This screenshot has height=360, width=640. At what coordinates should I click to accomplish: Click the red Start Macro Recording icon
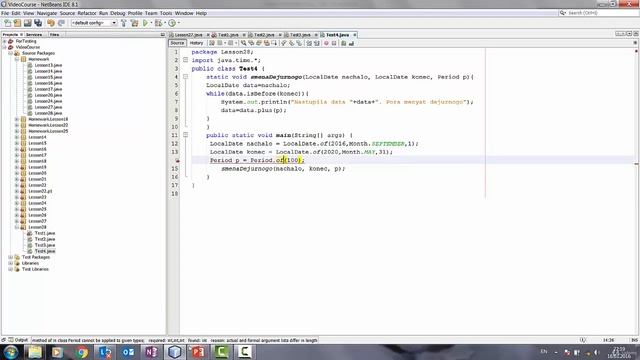(x=326, y=43)
